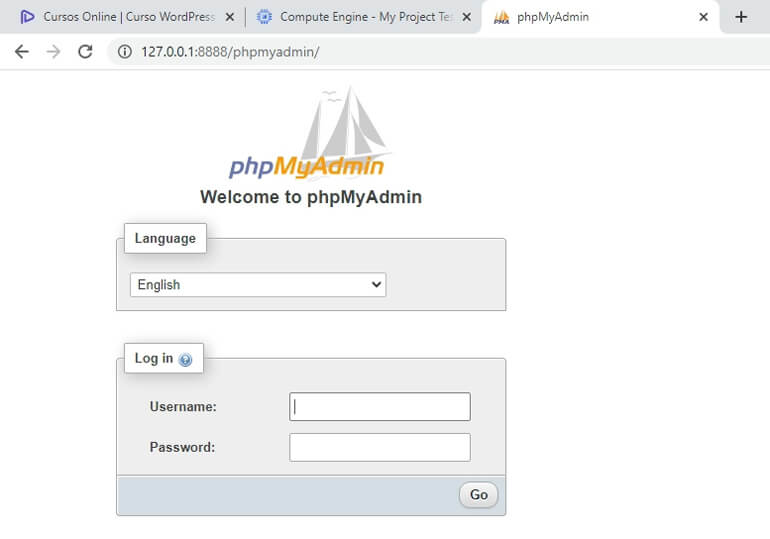The width and height of the screenshot is (770, 539).
Task: Click the browser forward arrow
Action: coord(53,52)
